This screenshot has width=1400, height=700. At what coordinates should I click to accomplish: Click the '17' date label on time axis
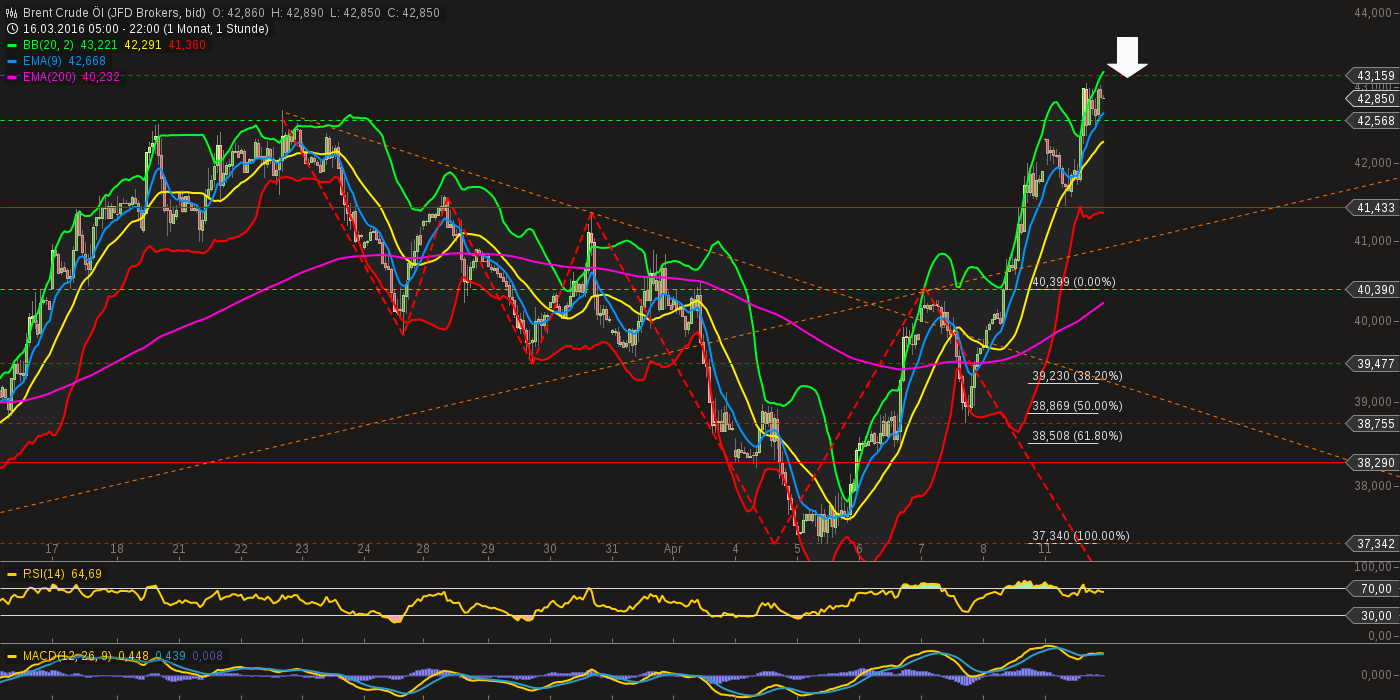pos(52,550)
